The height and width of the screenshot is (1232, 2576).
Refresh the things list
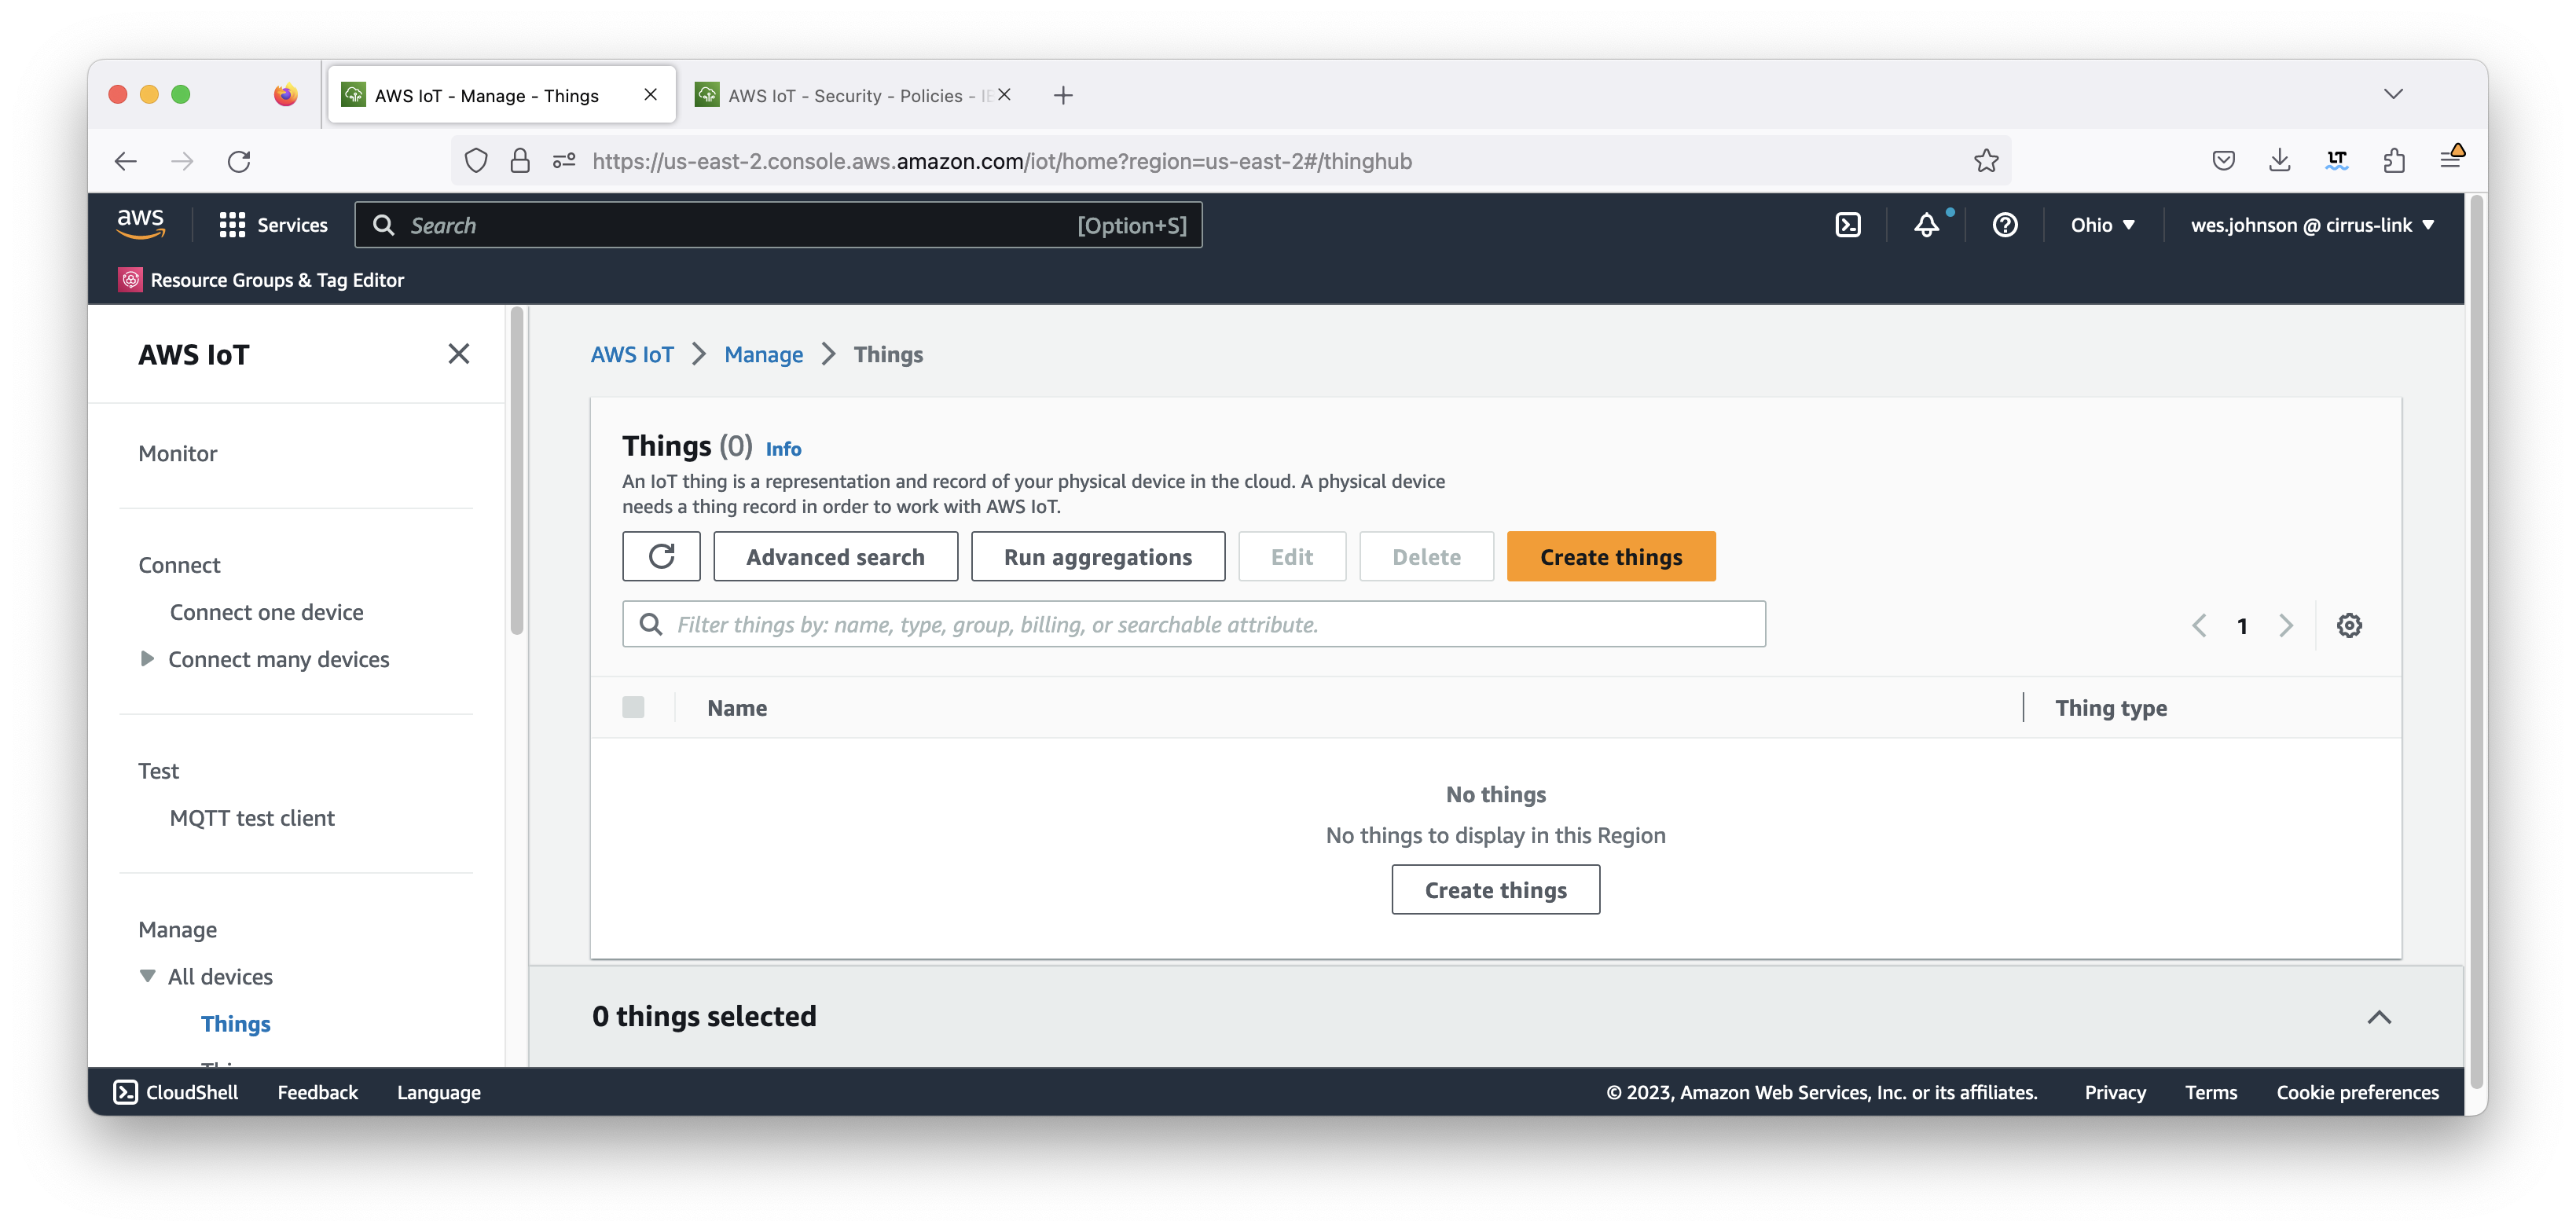[x=661, y=556]
